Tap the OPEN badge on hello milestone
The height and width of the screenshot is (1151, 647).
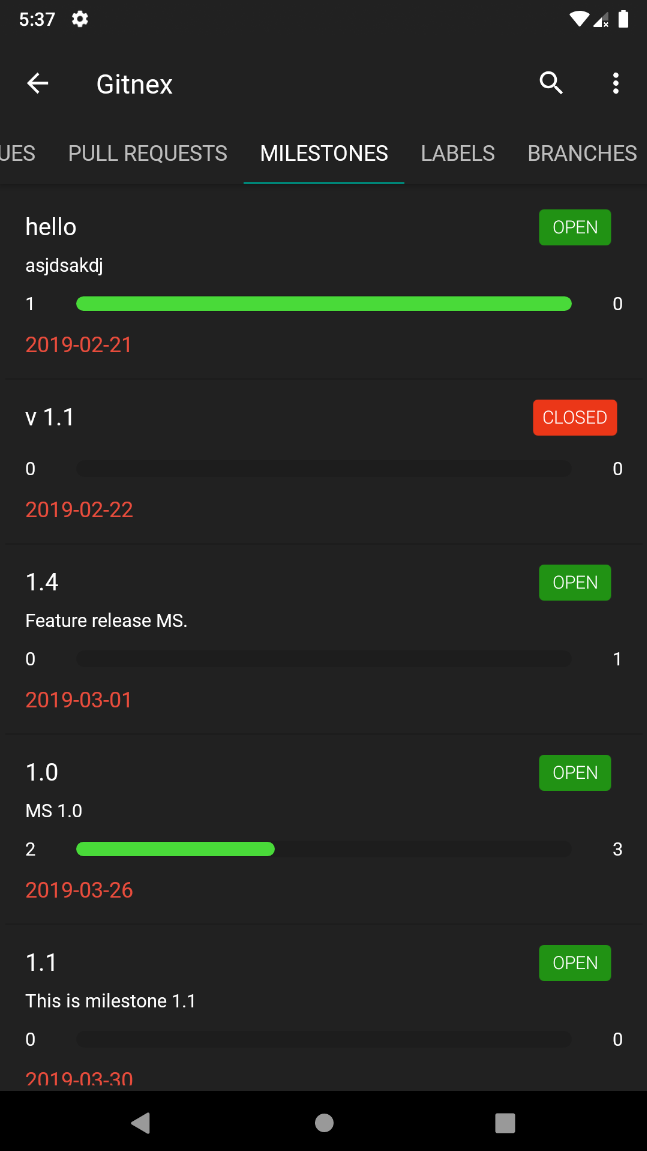(x=575, y=227)
